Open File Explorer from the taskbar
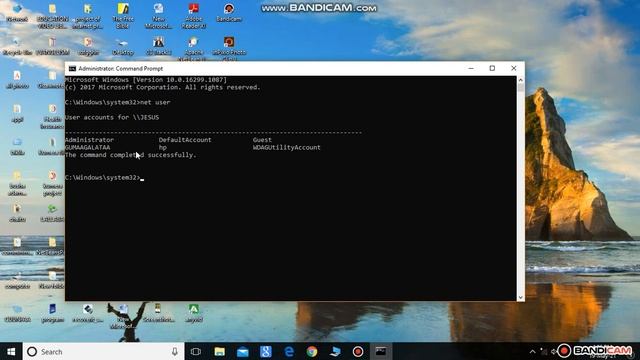Viewport: 640px width, 360px height. (x=220, y=351)
